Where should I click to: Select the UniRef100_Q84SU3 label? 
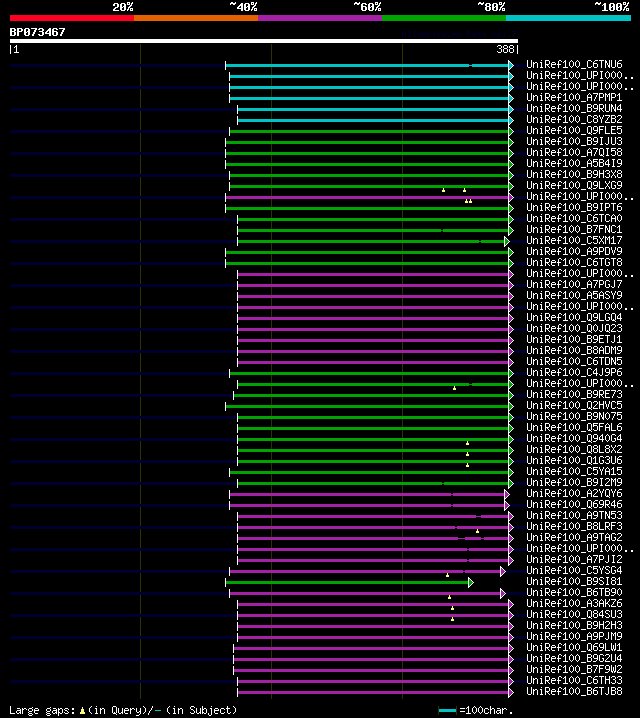574,614
